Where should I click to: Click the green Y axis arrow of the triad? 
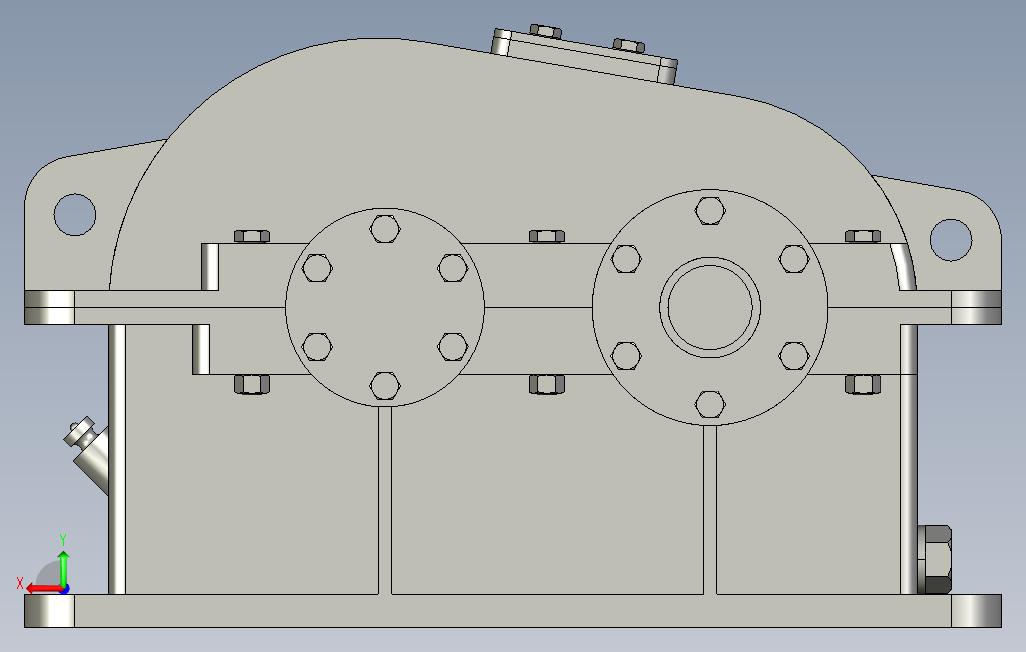63,568
